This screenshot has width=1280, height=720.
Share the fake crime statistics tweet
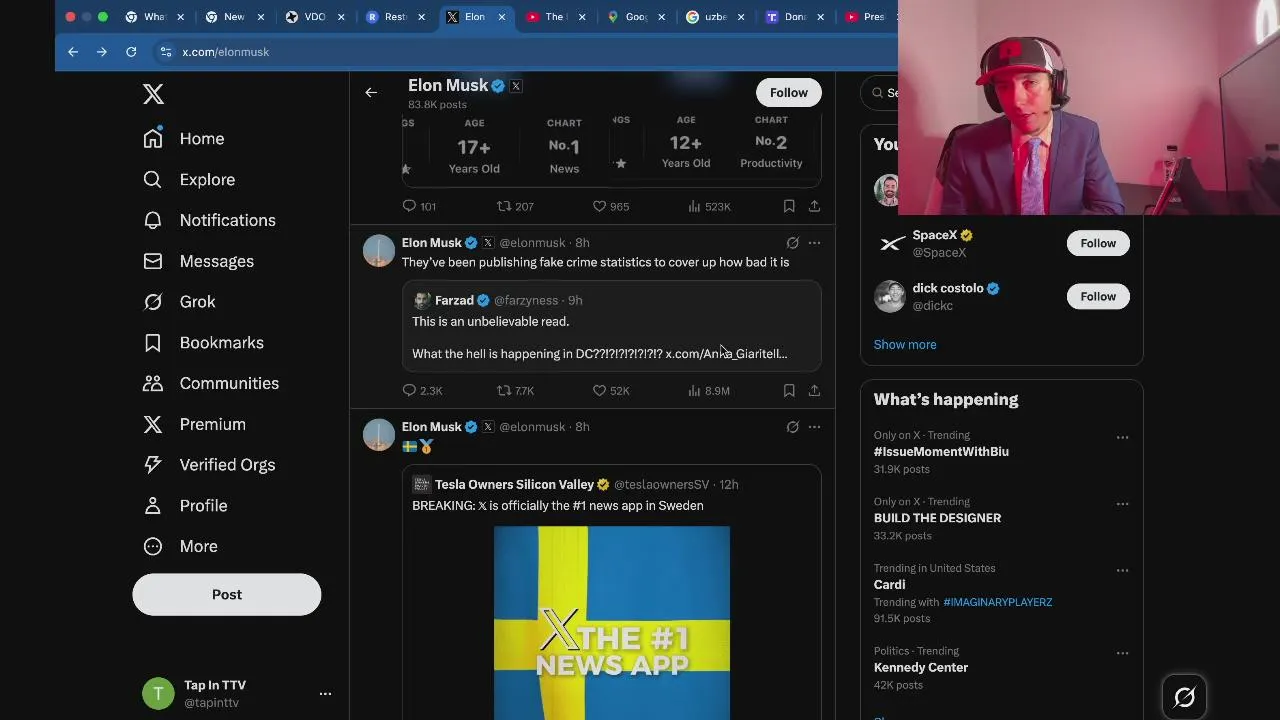[x=814, y=390]
